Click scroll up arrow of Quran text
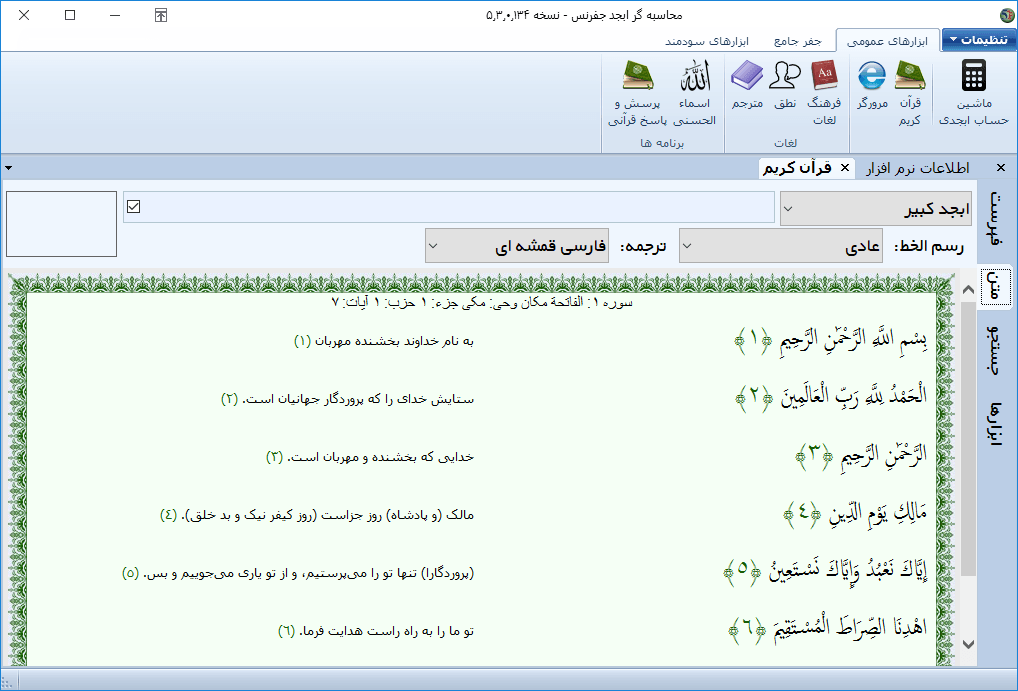1018x691 pixels. (968, 290)
